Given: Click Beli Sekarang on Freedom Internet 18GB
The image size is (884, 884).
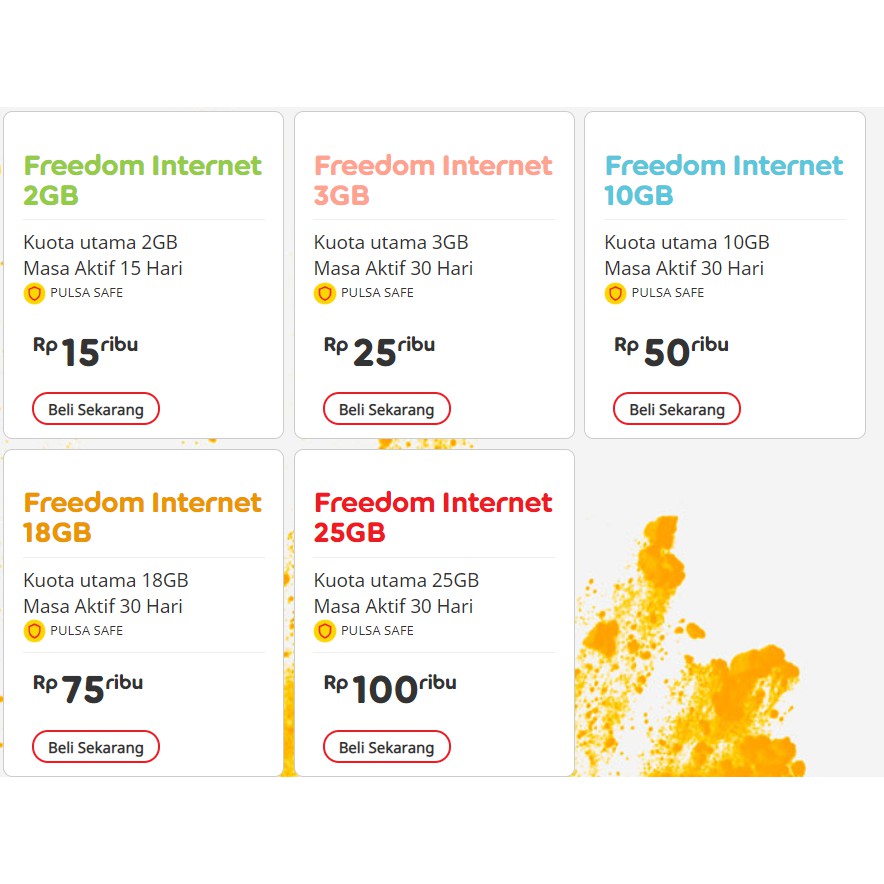Looking at the screenshot, I should click(95, 746).
